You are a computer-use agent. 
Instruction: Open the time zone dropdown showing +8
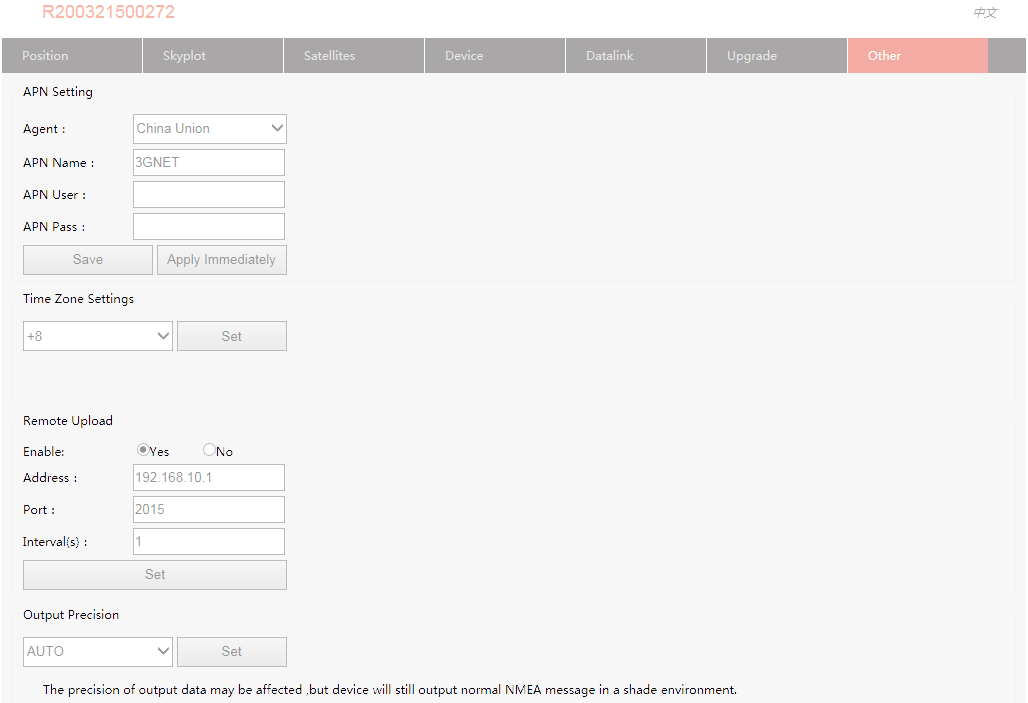pyautogui.click(x=98, y=336)
